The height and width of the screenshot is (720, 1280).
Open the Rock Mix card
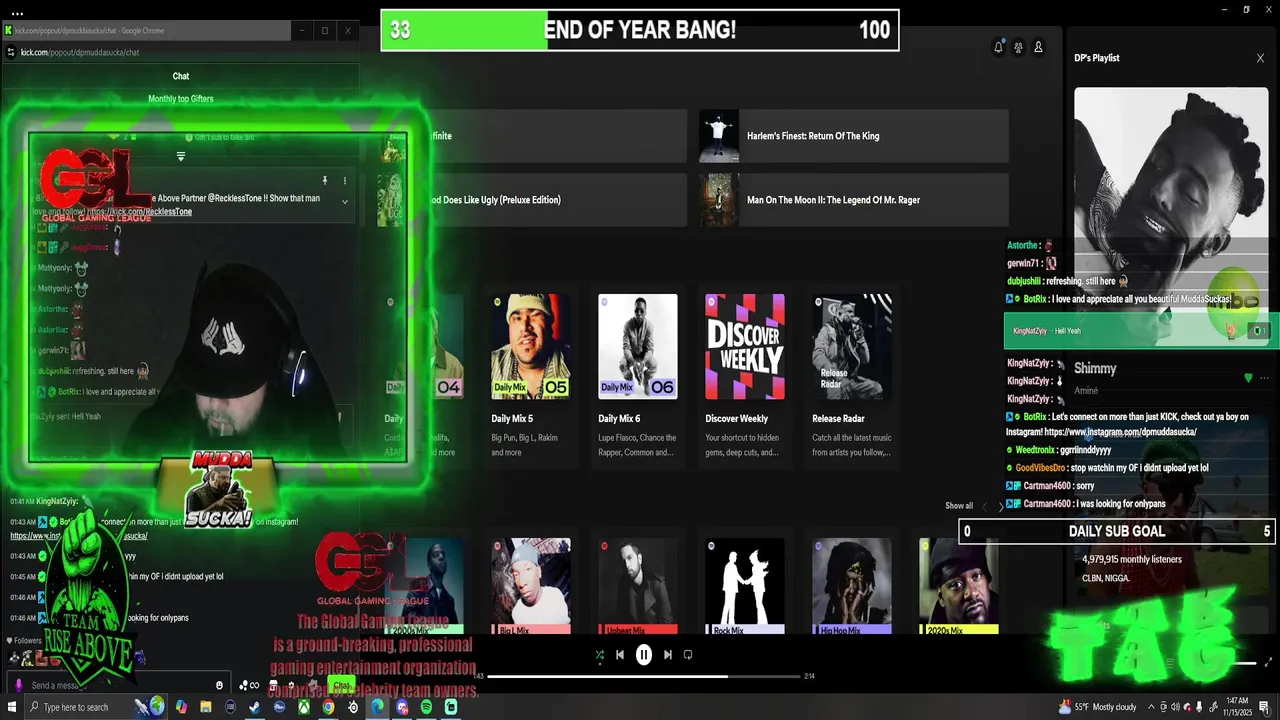pyautogui.click(x=745, y=586)
